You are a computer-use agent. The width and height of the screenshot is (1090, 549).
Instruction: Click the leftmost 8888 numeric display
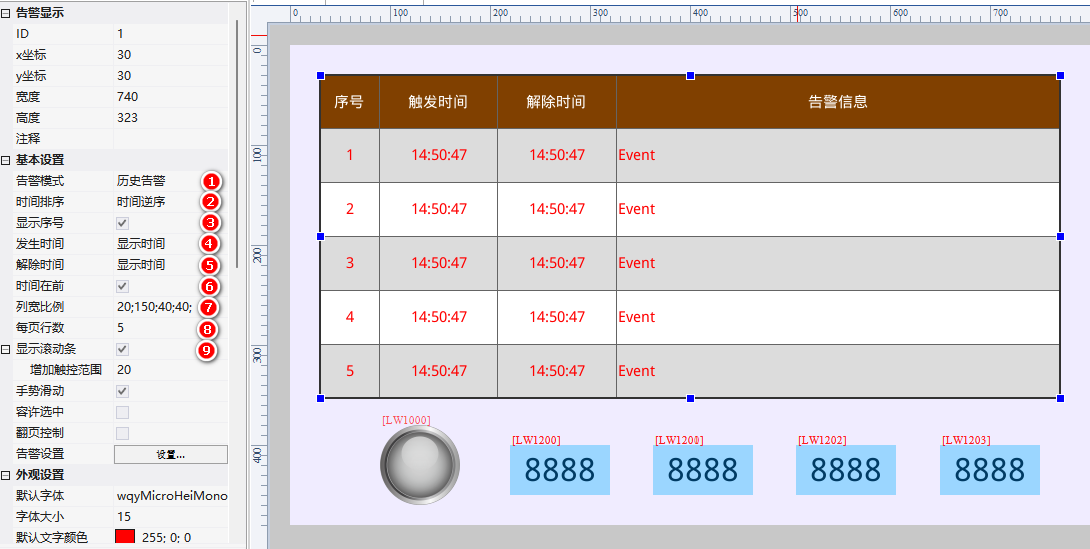point(559,470)
